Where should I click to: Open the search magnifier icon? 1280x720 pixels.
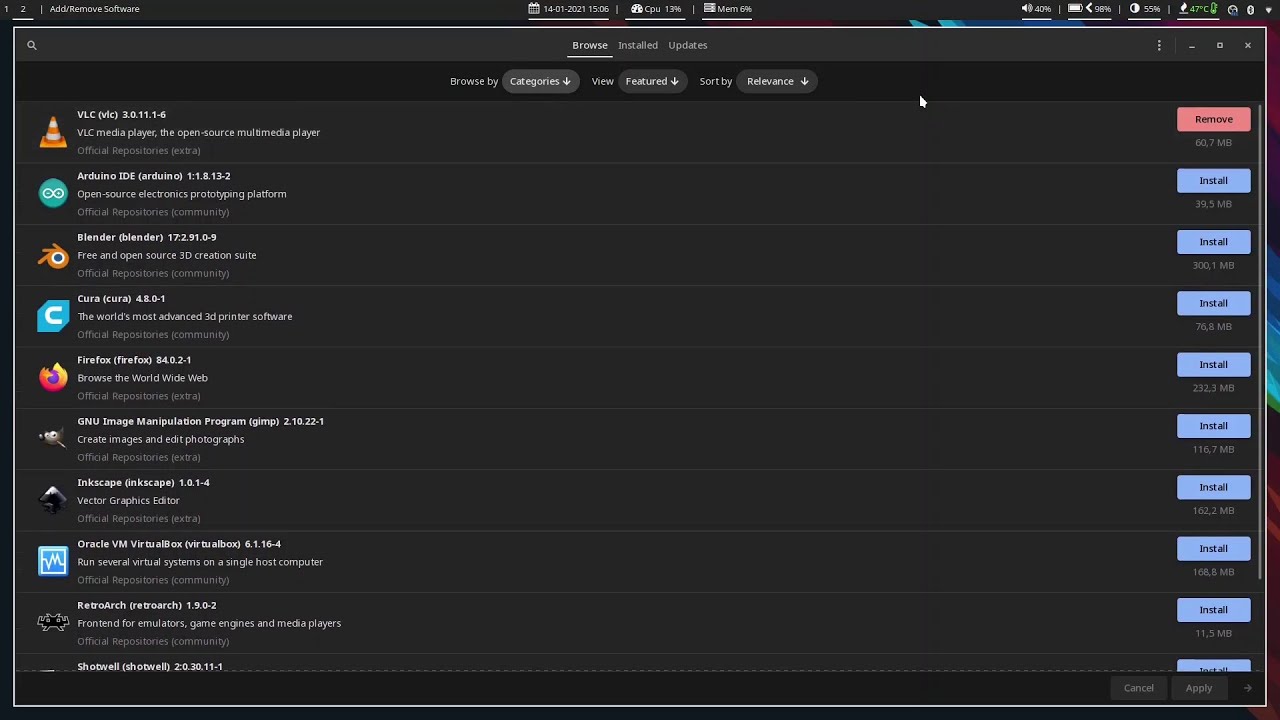[x=32, y=45]
